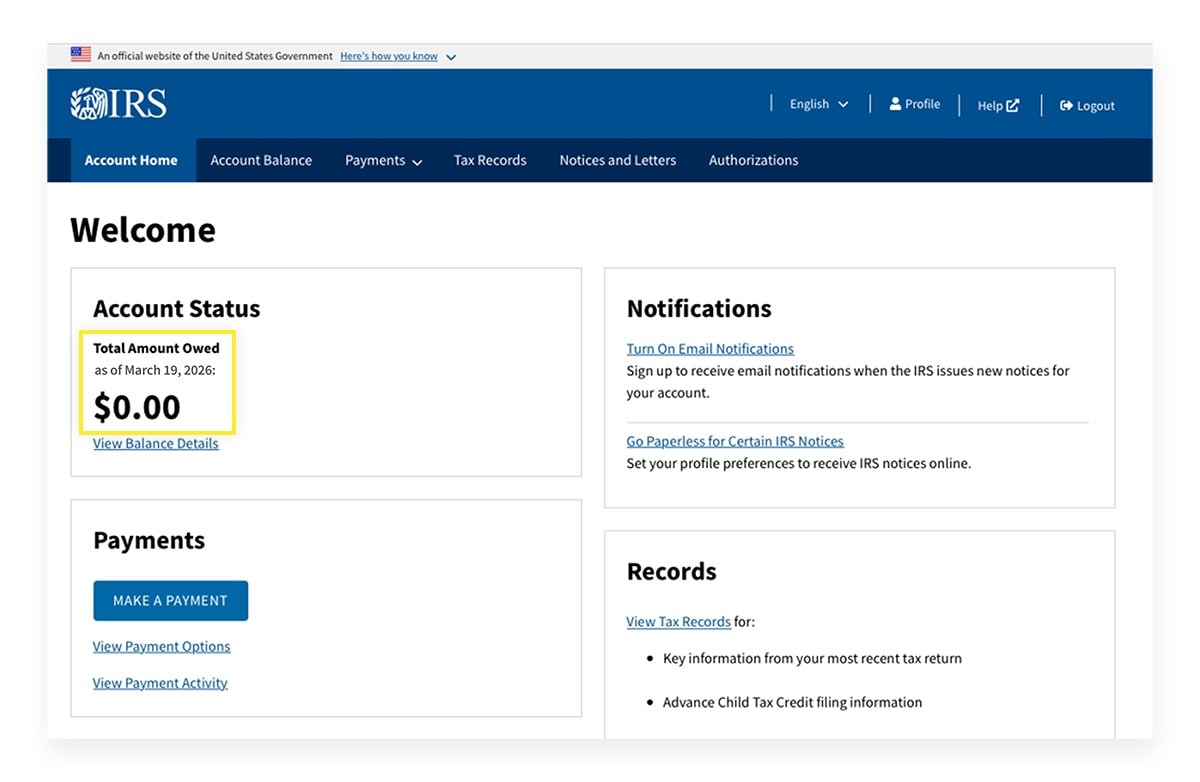Expand the Here's how you know banner
The image size is (1200, 782).
click(x=388, y=56)
